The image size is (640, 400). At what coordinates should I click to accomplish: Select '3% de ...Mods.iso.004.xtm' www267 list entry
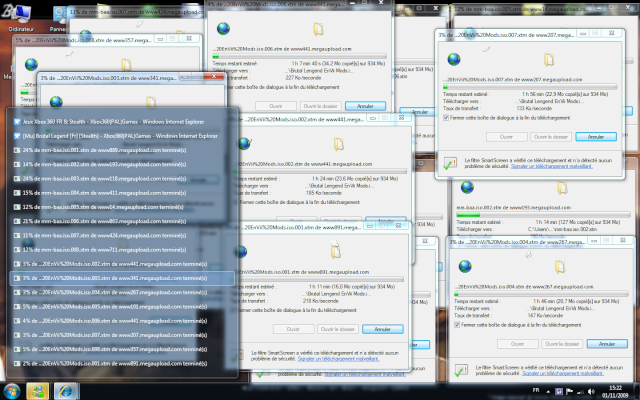122,293
